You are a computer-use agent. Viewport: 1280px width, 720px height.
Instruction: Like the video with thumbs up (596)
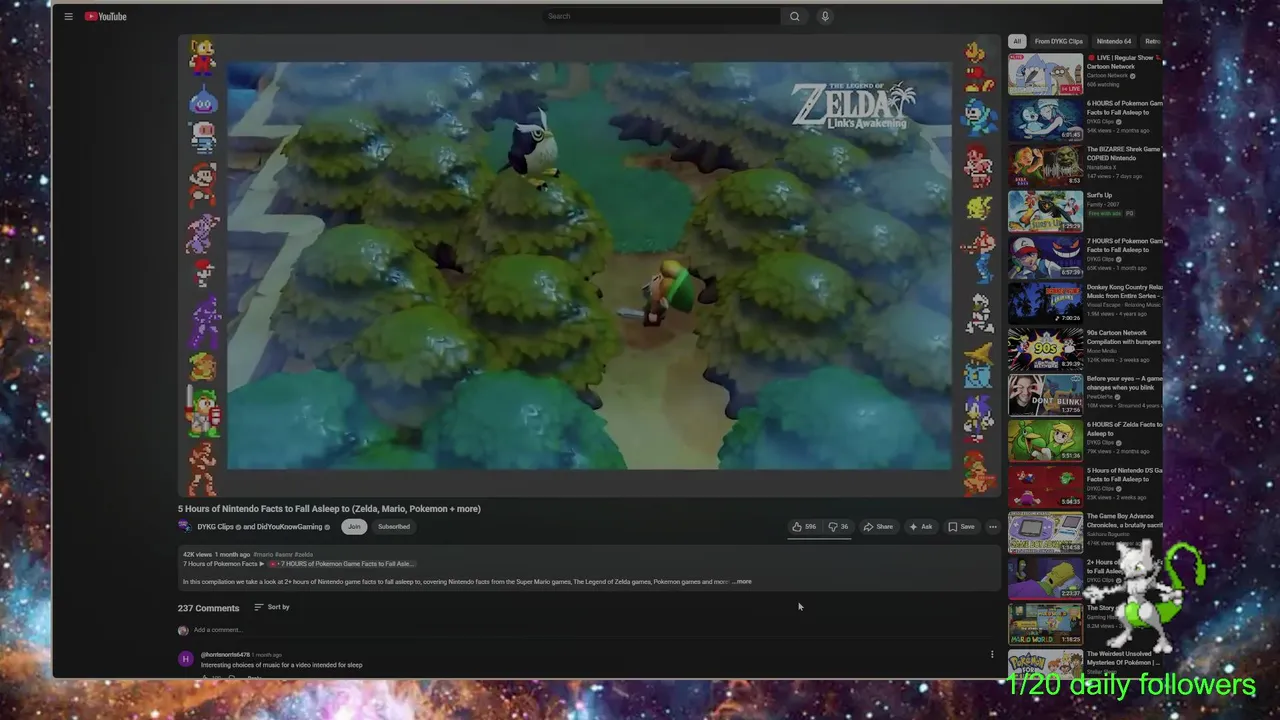pos(804,527)
